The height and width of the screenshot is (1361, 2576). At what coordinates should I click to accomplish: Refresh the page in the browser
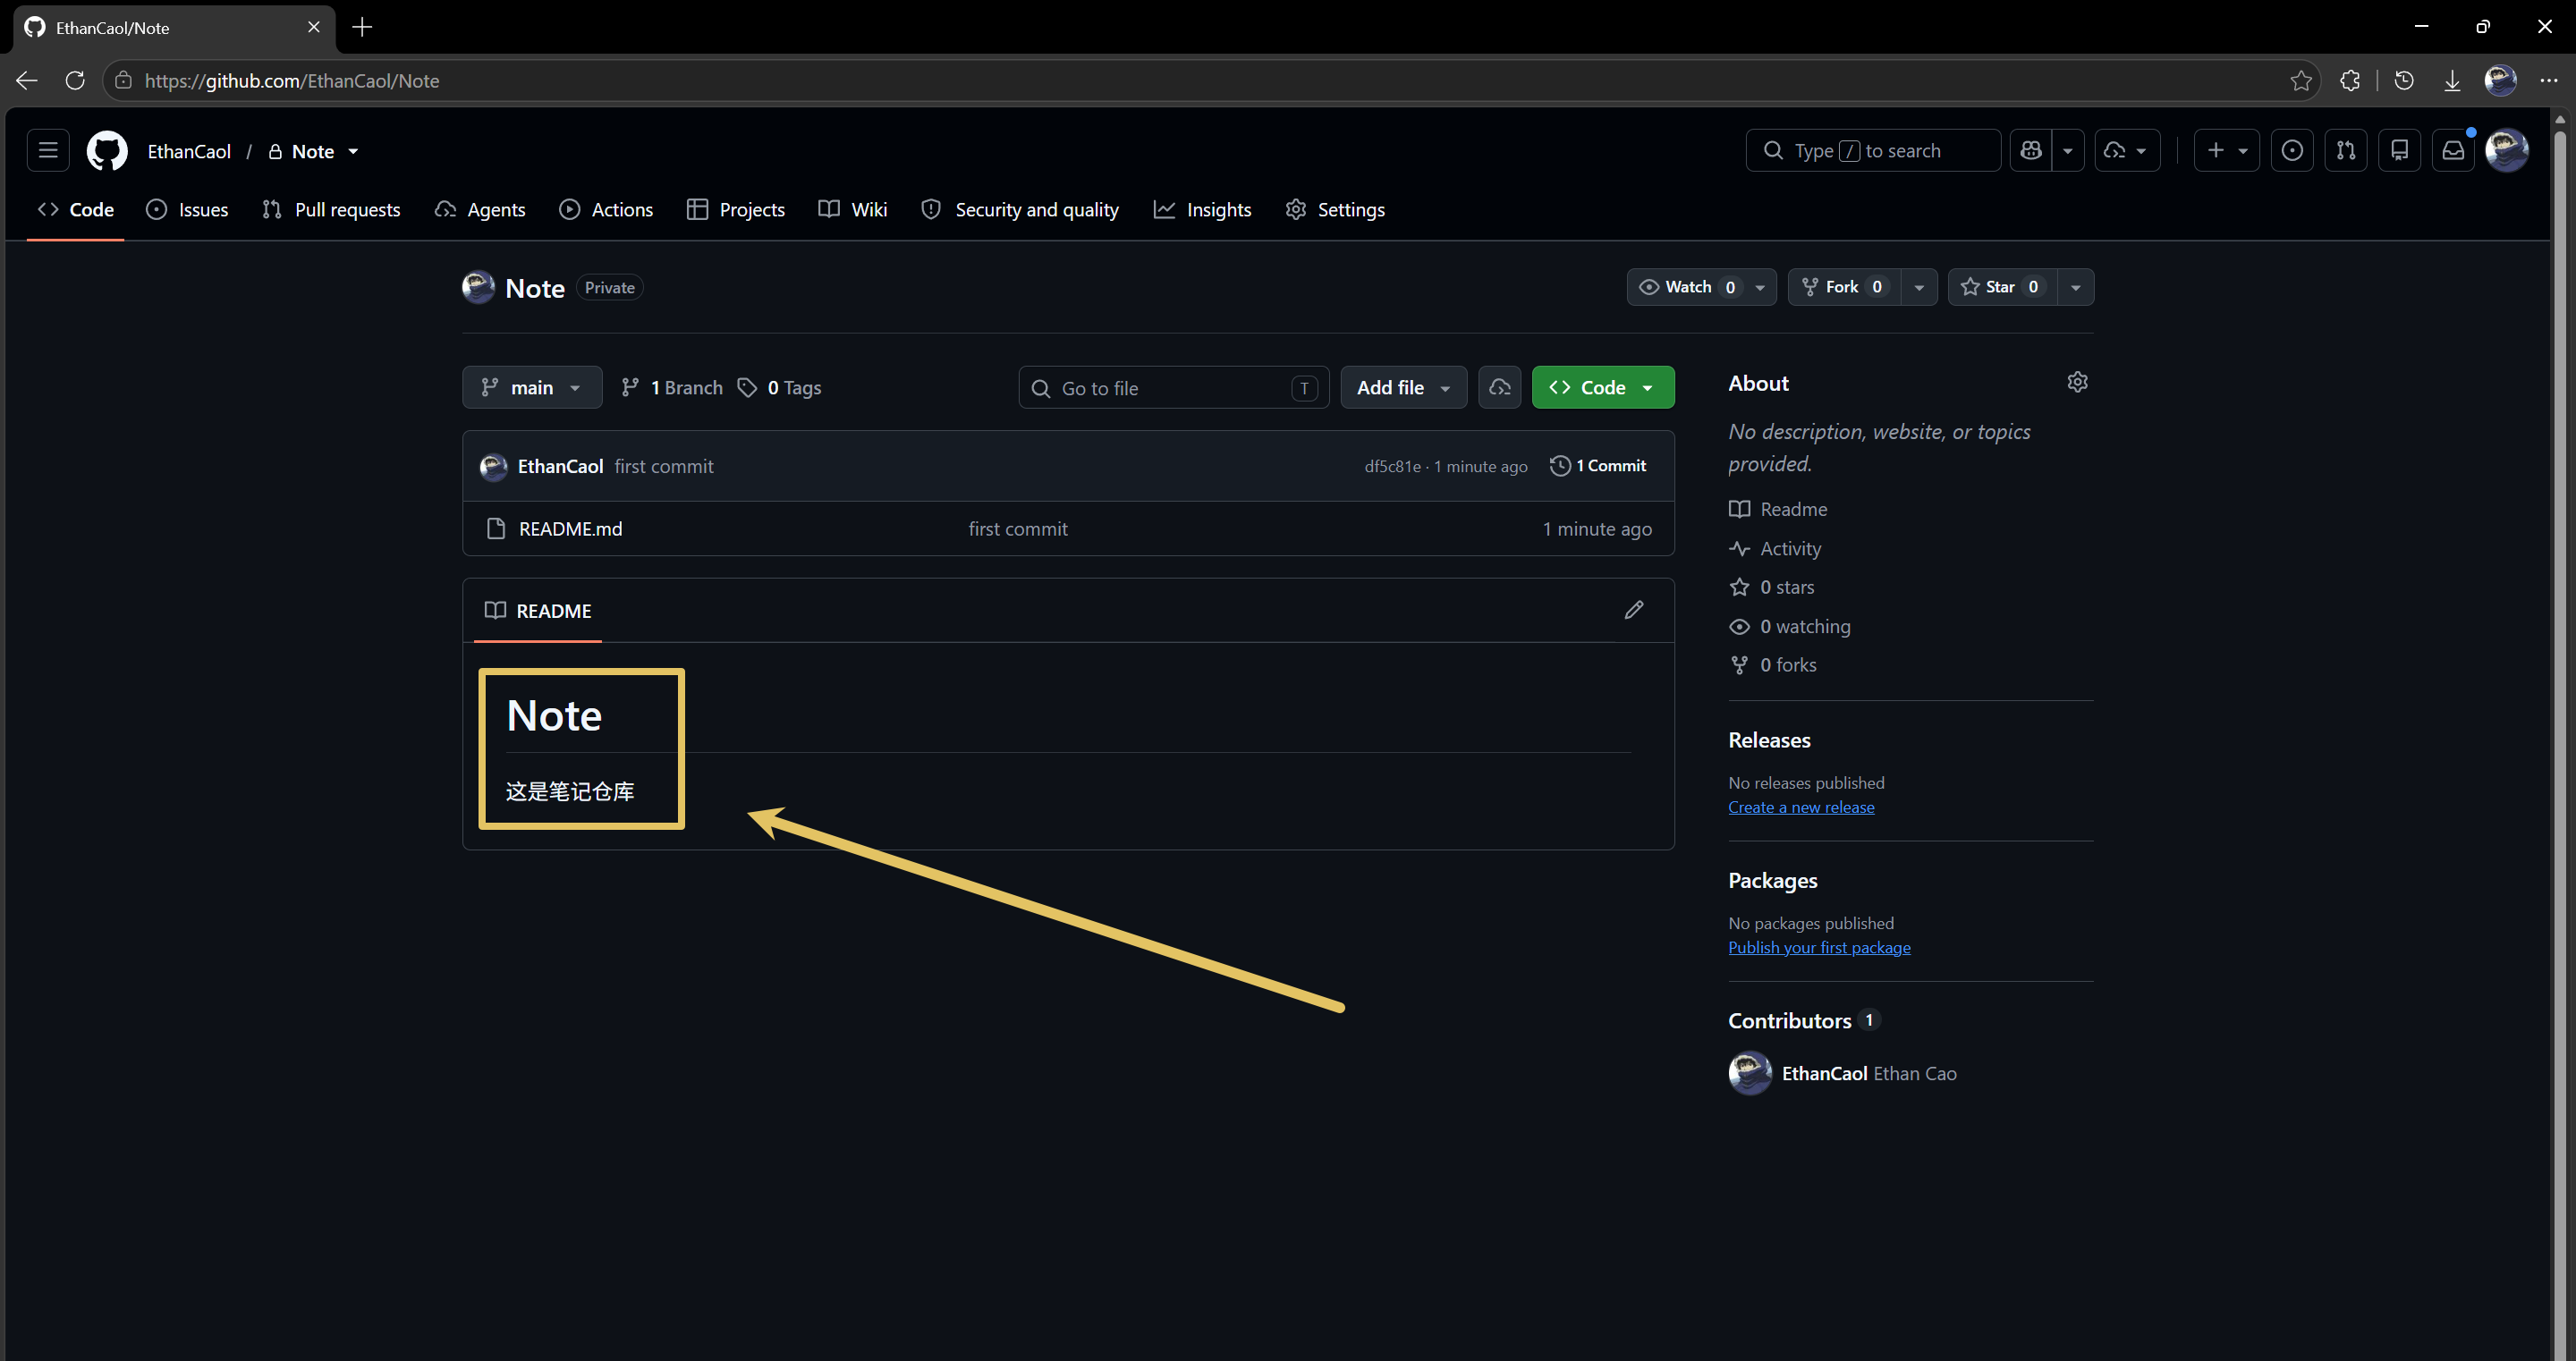tap(75, 81)
